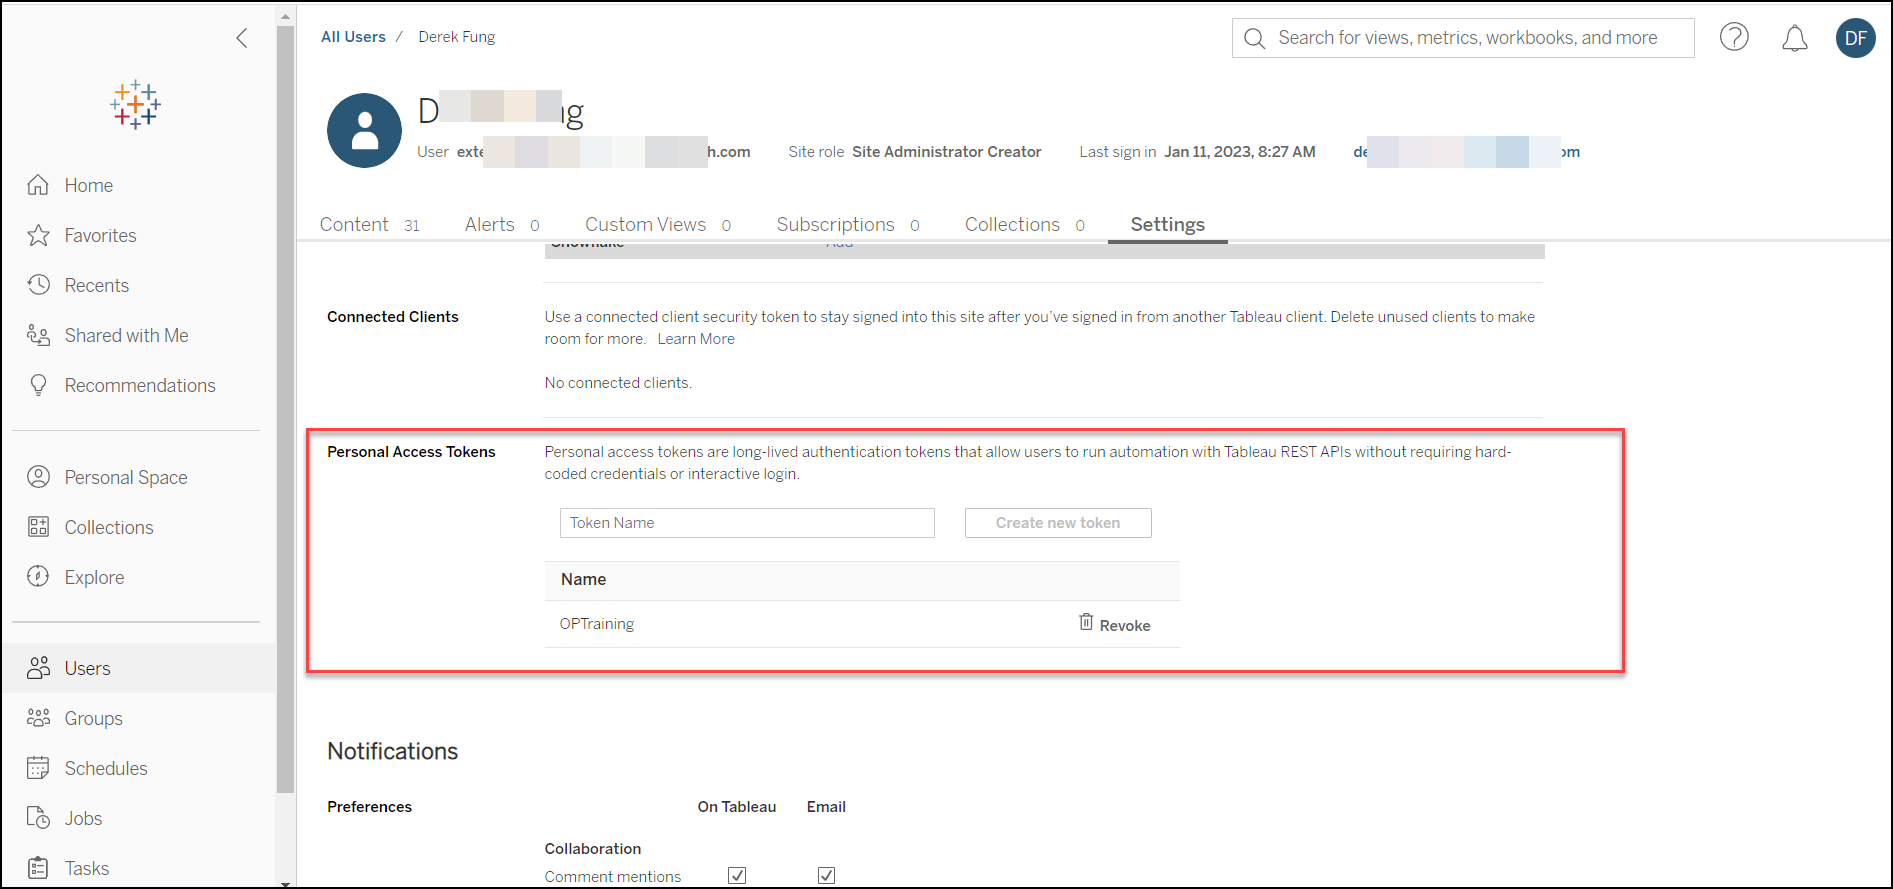Click the Tableau logo icon
Image resolution: width=1893 pixels, height=889 pixels.
pyautogui.click(x=136, y=105)
